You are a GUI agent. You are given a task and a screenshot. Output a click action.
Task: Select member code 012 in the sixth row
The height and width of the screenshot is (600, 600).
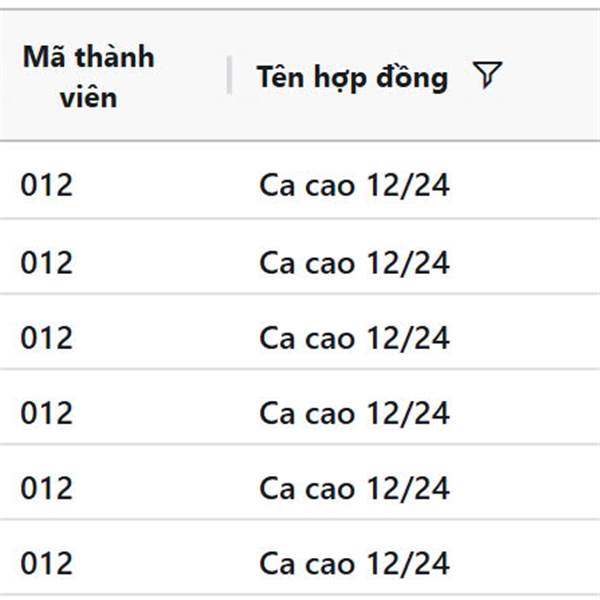[47, 563]
